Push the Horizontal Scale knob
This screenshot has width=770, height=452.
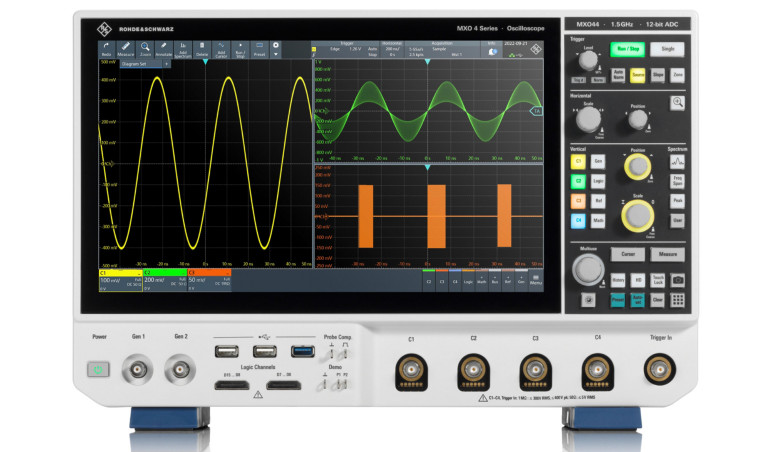[x=588, y=119]
